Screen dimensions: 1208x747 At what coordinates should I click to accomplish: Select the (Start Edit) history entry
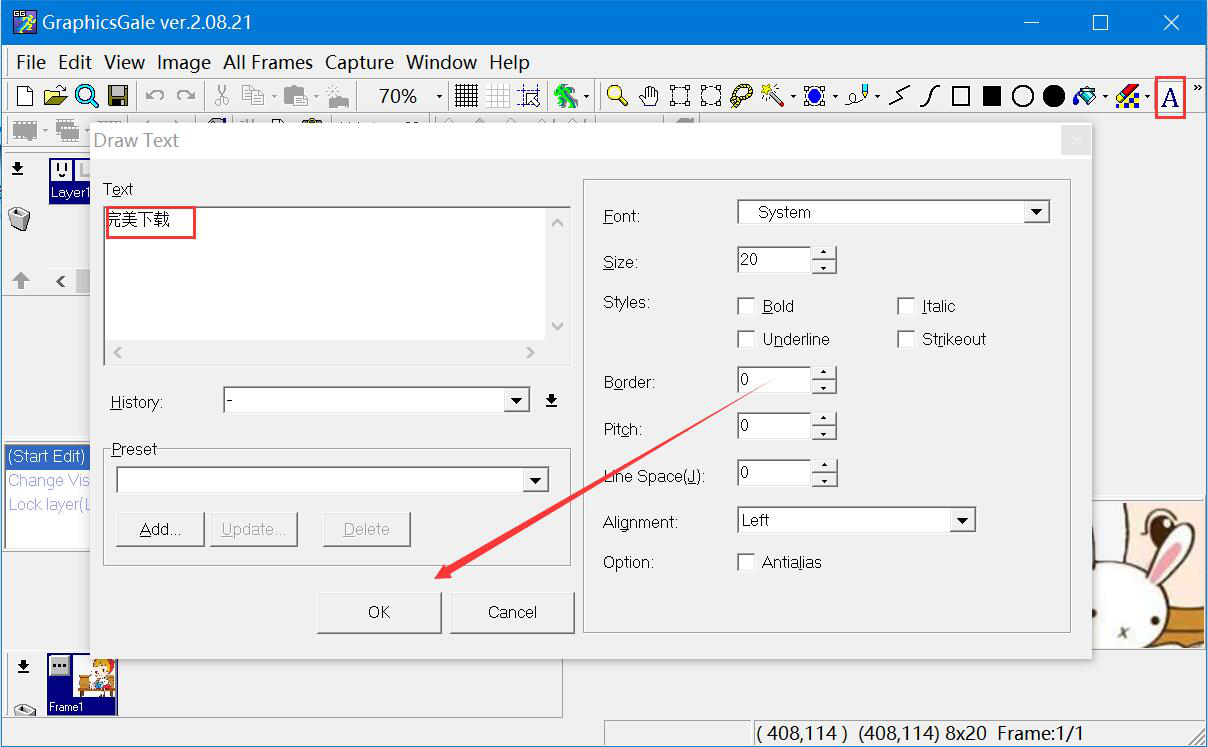(47, 456)
